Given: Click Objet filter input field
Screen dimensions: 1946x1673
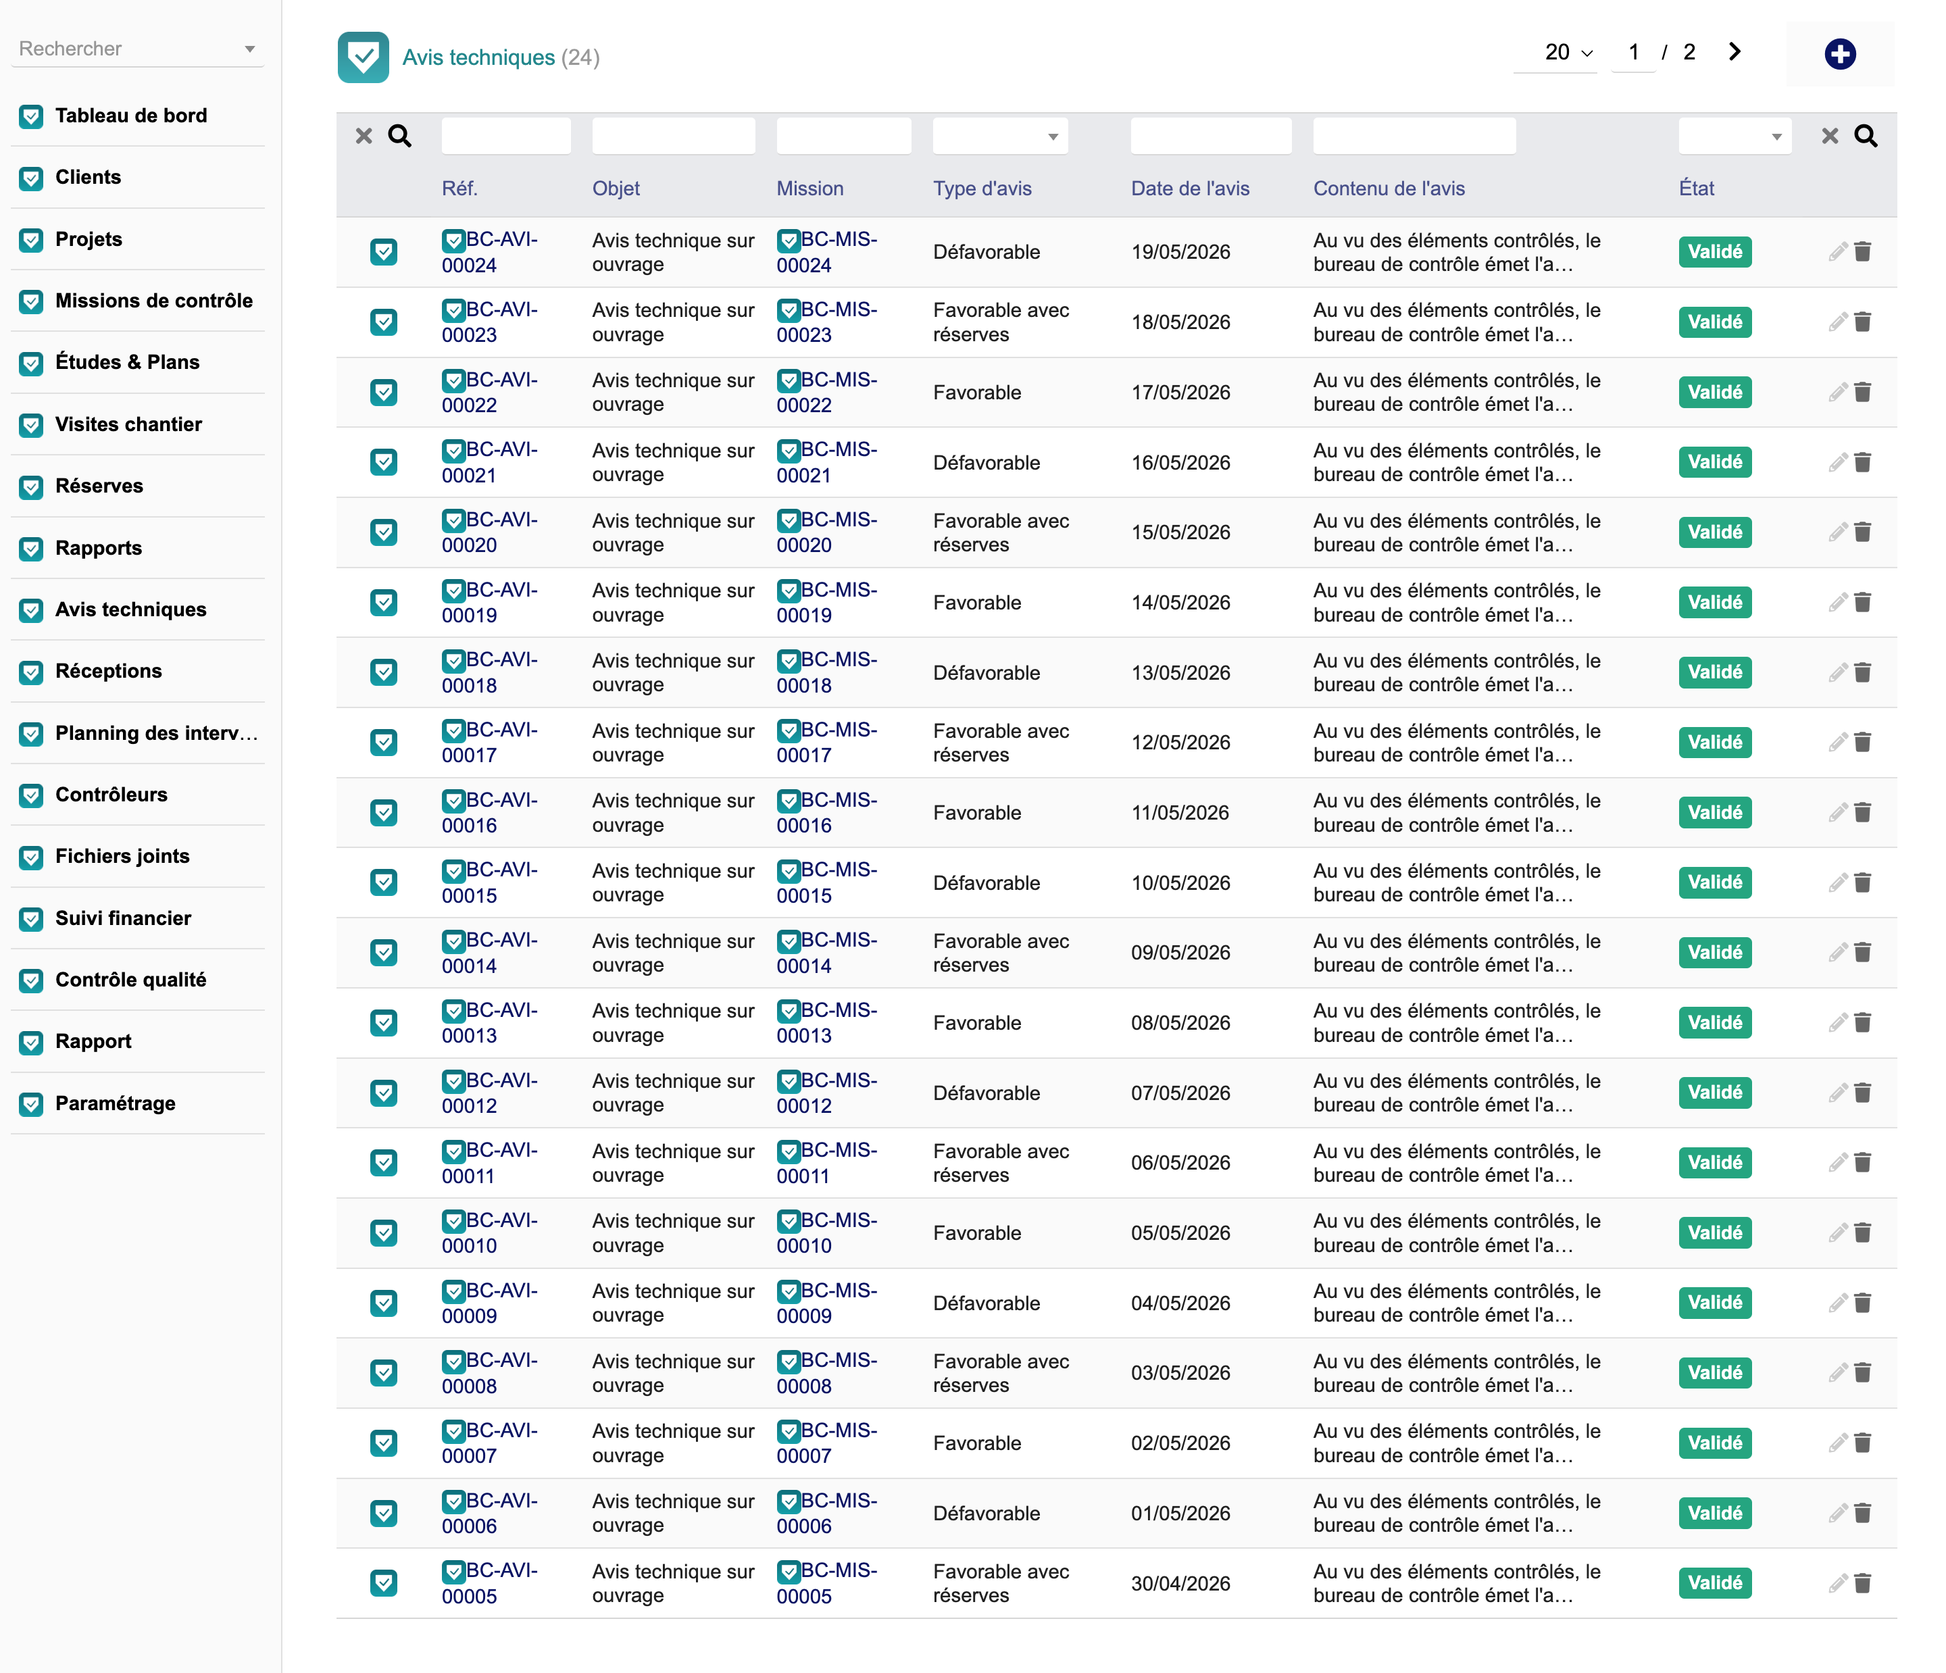Looking at the screenshot, I should [x=674, y=136].
